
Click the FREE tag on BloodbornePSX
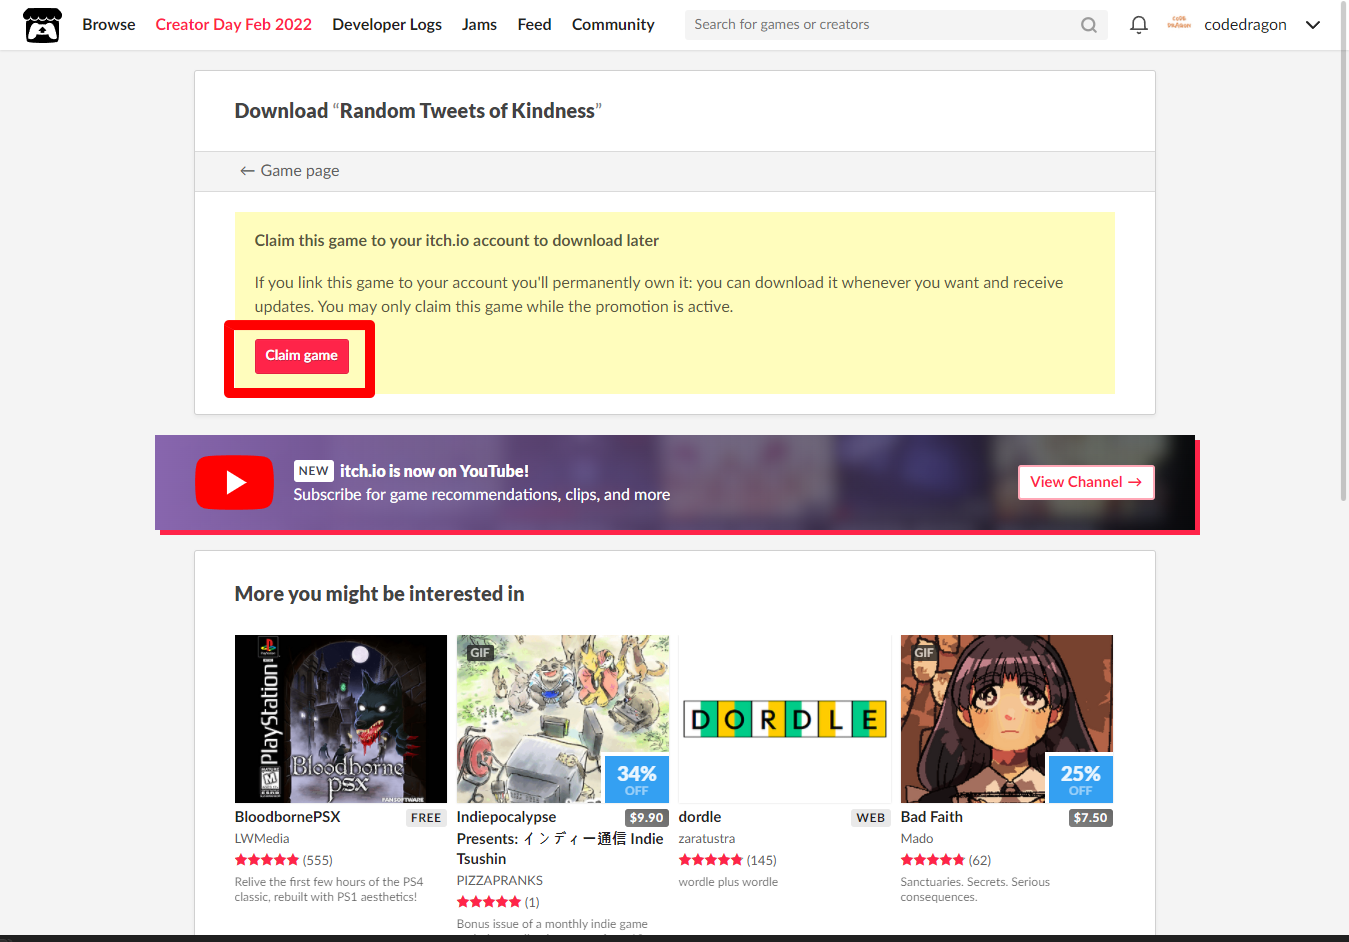coord(426,818)
